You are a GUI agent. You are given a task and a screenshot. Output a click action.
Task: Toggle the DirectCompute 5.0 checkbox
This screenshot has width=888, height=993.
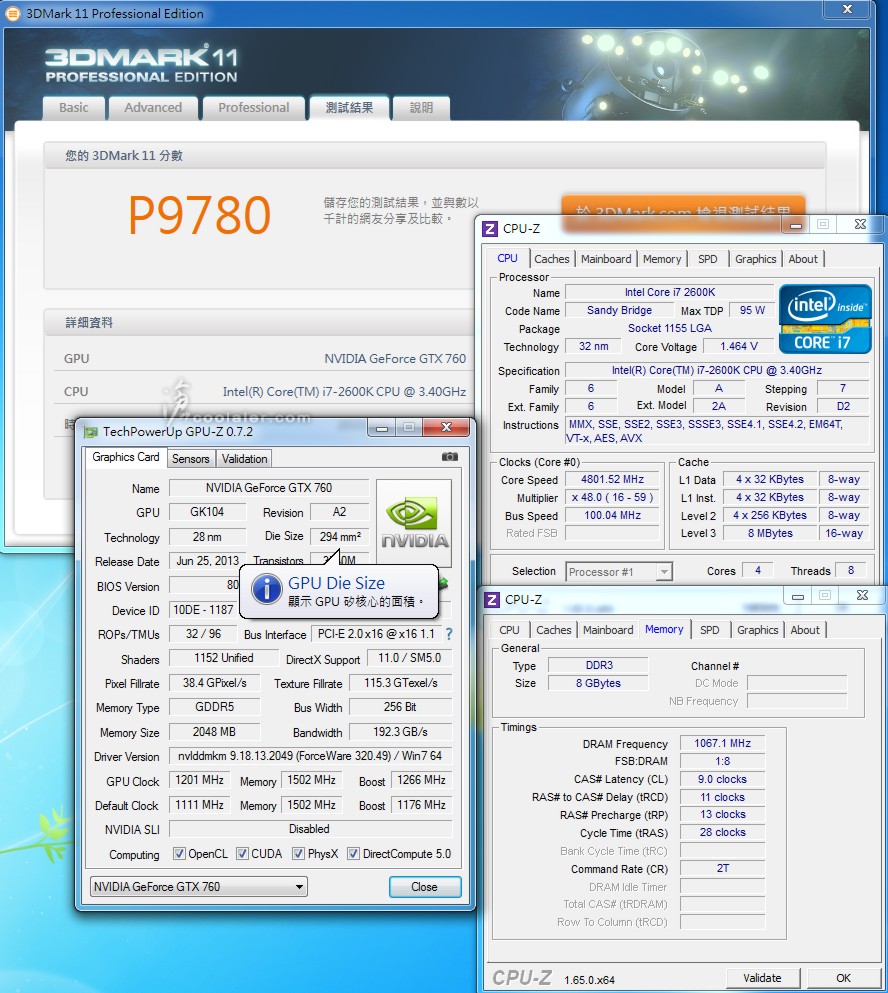(353, 854)
